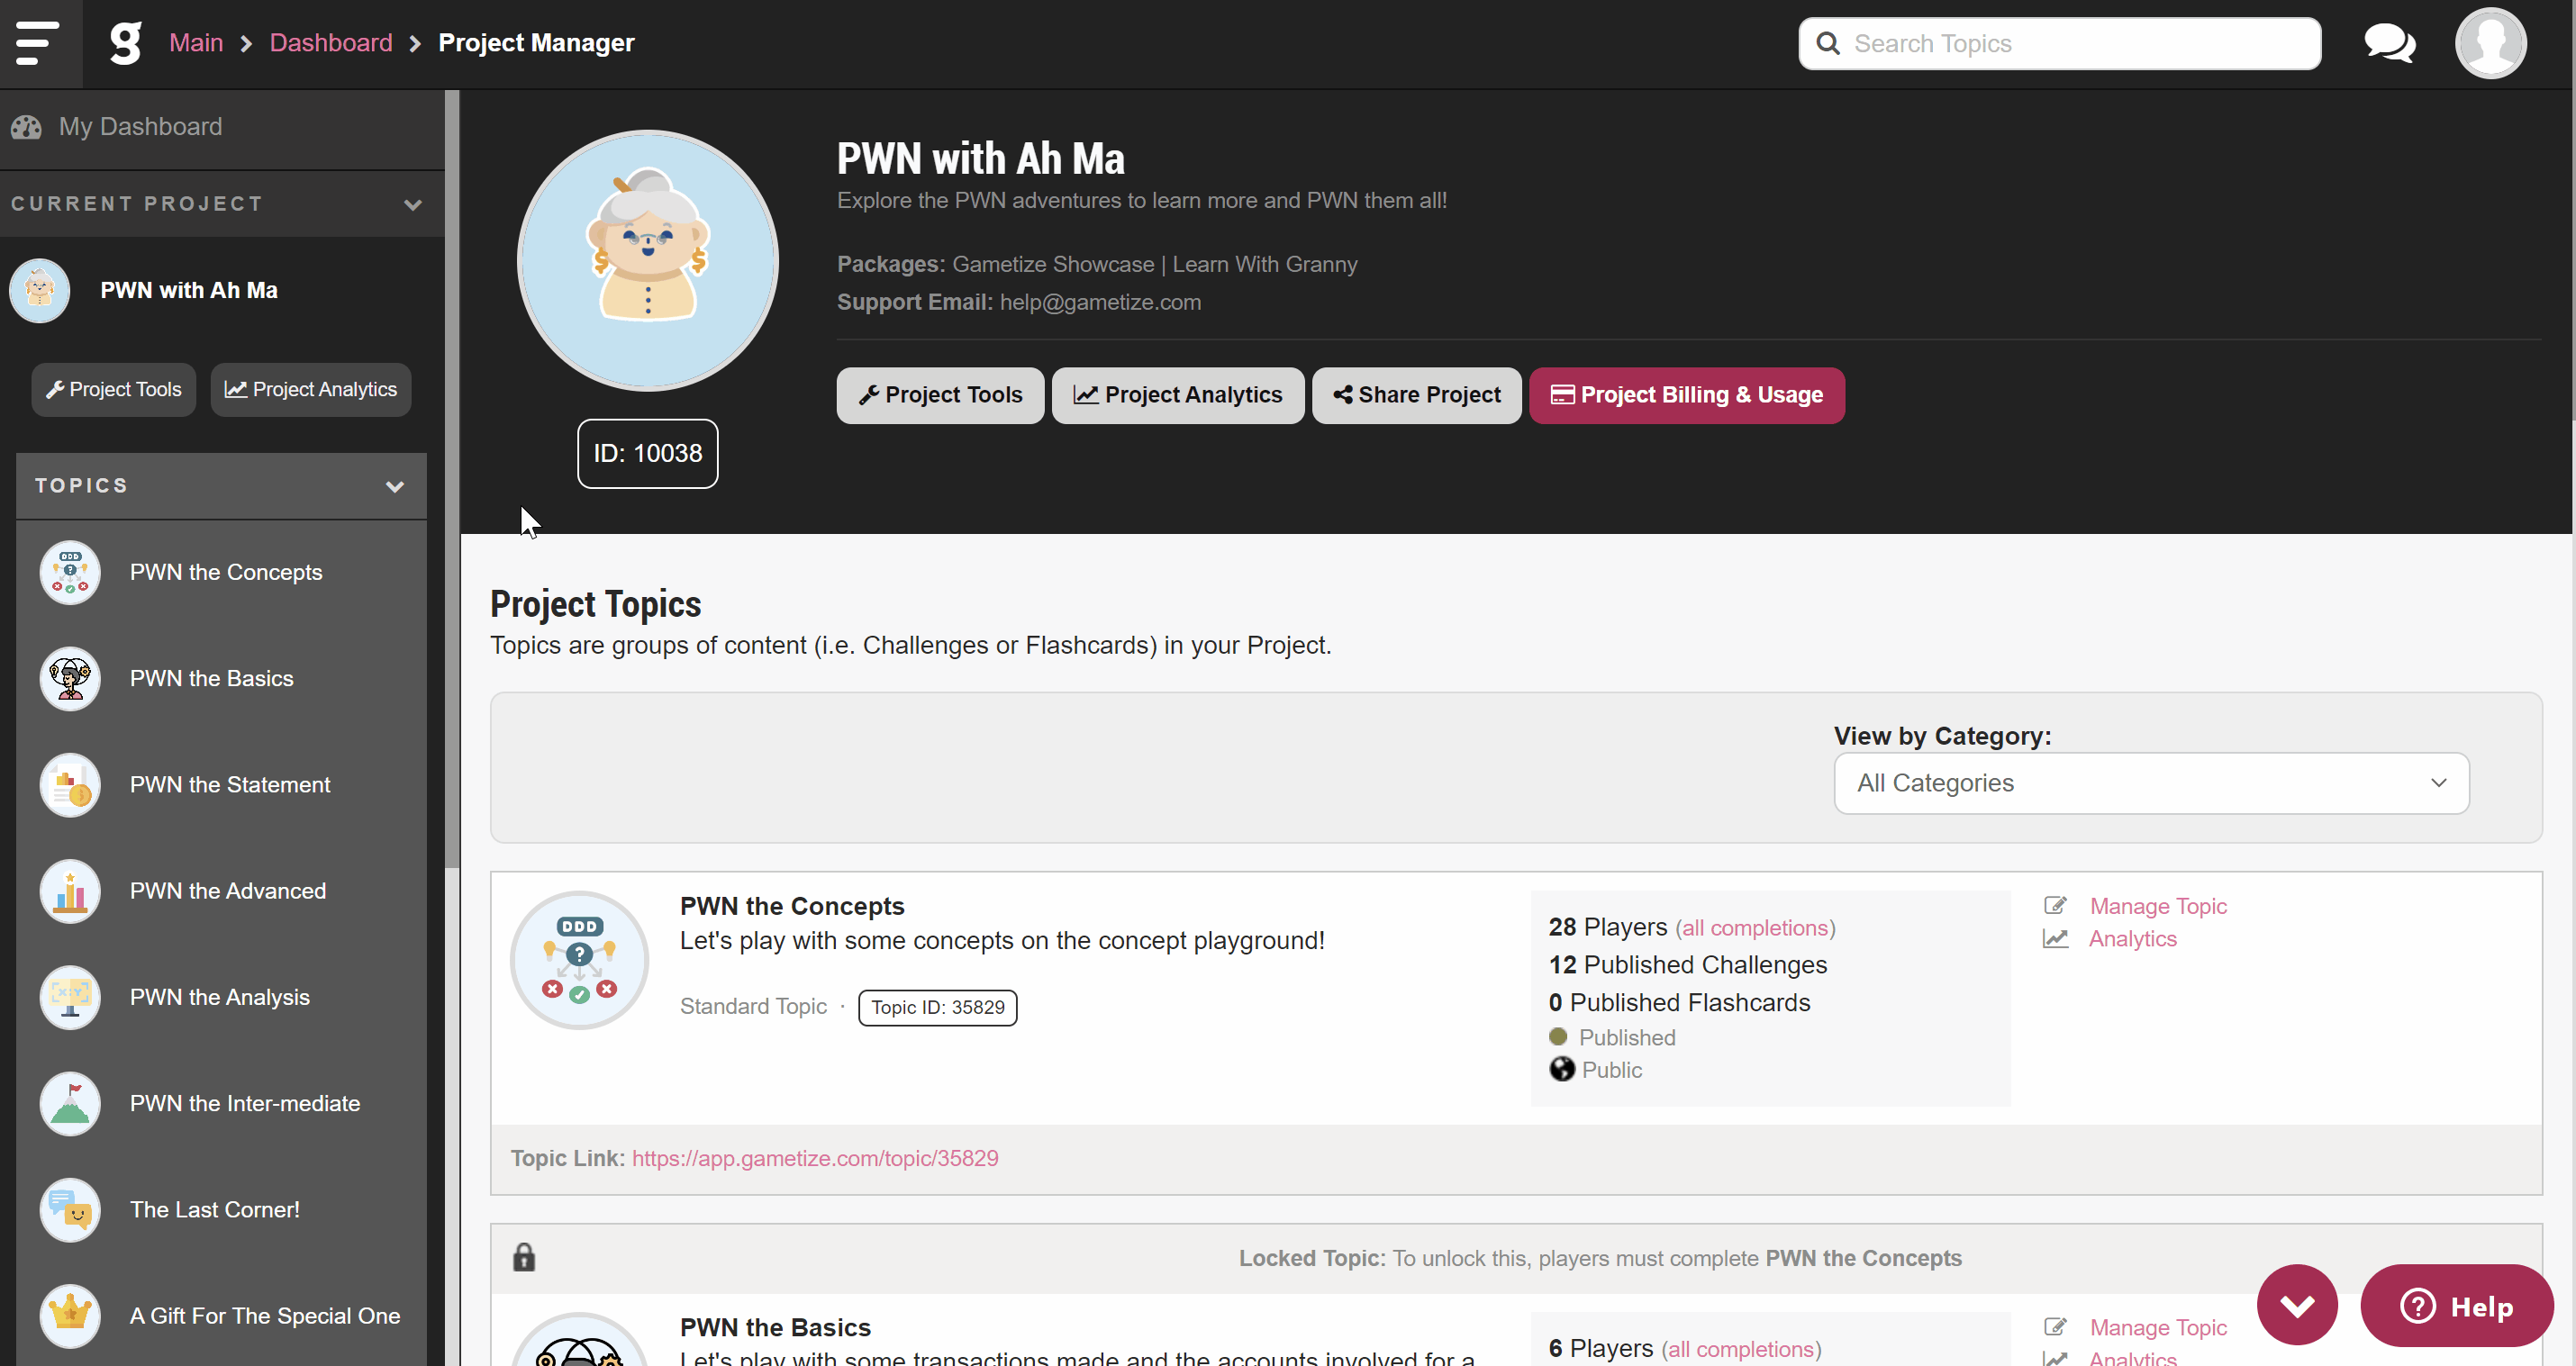Open the topic link URL for 35829
The height and width of the screenshot is (1366, 2576).
pos(815,1158)
